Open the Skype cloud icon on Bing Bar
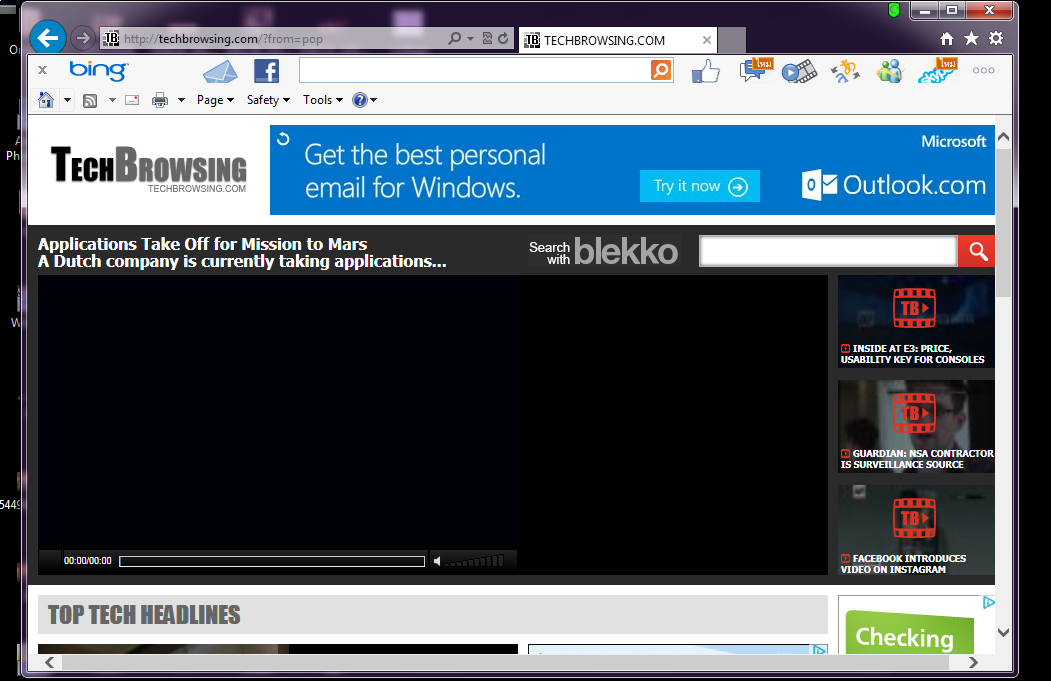The height and width of the screenshot is (681, 1051). (937, 70)
